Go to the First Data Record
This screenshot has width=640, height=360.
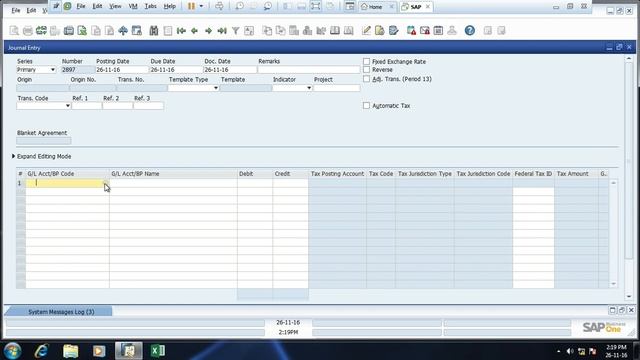coord(181,31)
